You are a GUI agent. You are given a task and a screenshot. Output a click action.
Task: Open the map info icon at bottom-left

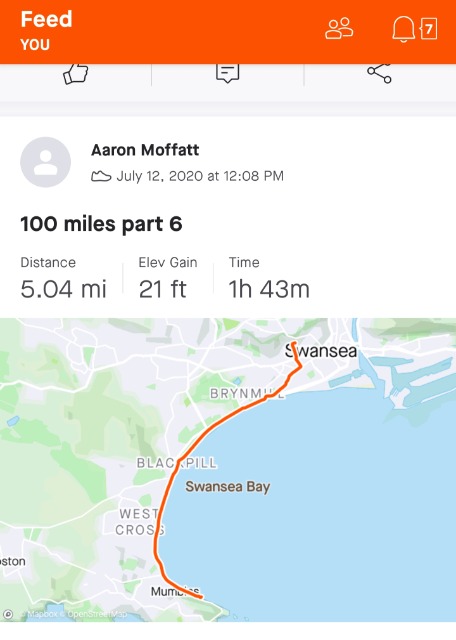[x=7, y=614]
